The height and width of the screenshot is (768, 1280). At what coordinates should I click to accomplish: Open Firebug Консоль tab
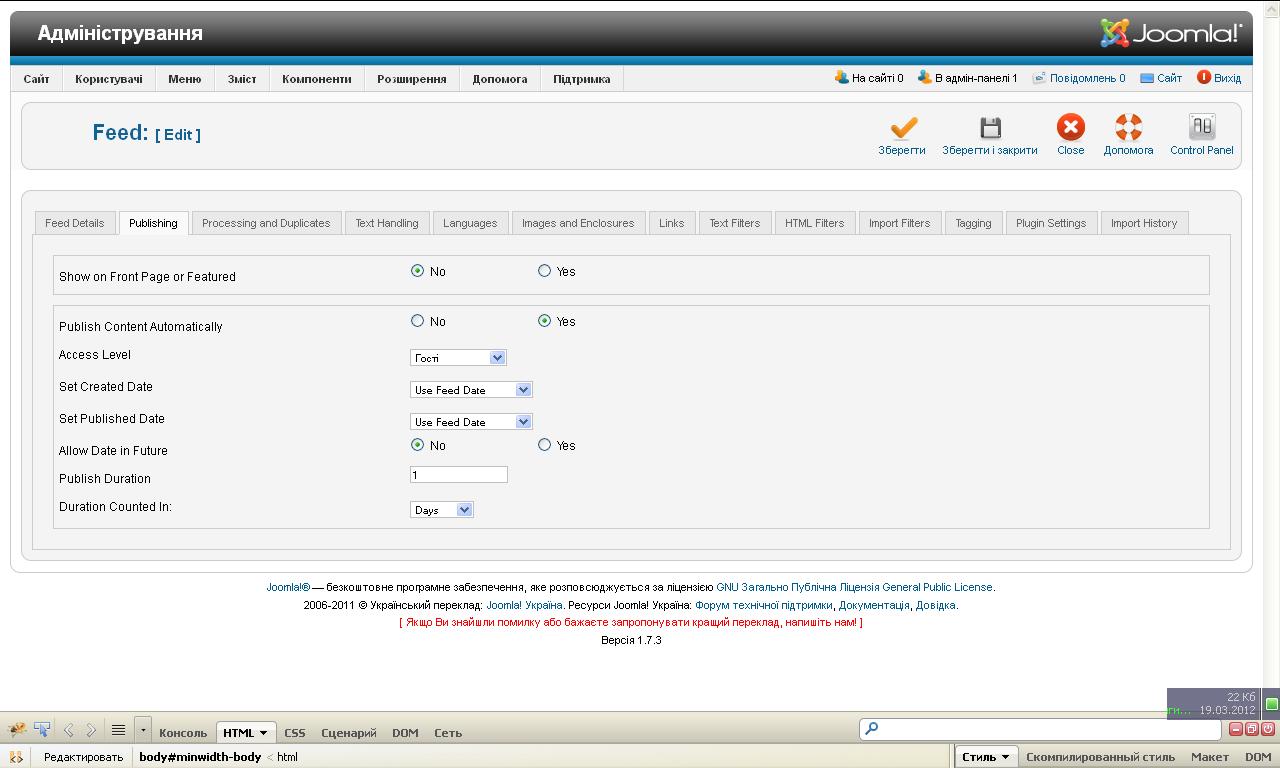point(183,733)
